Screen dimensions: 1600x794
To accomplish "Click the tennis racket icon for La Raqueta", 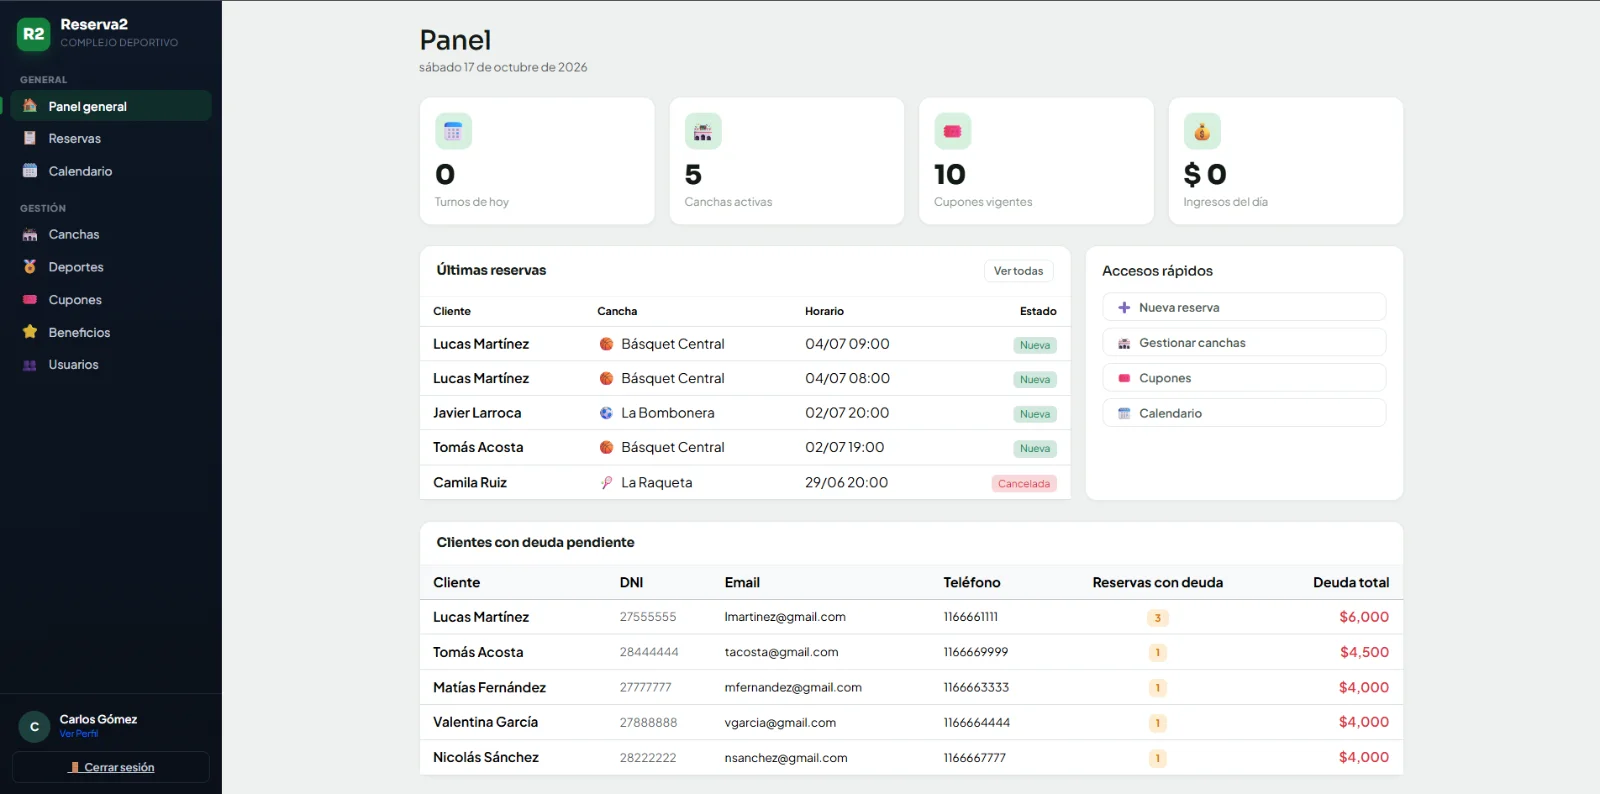I will pos(606,483).
